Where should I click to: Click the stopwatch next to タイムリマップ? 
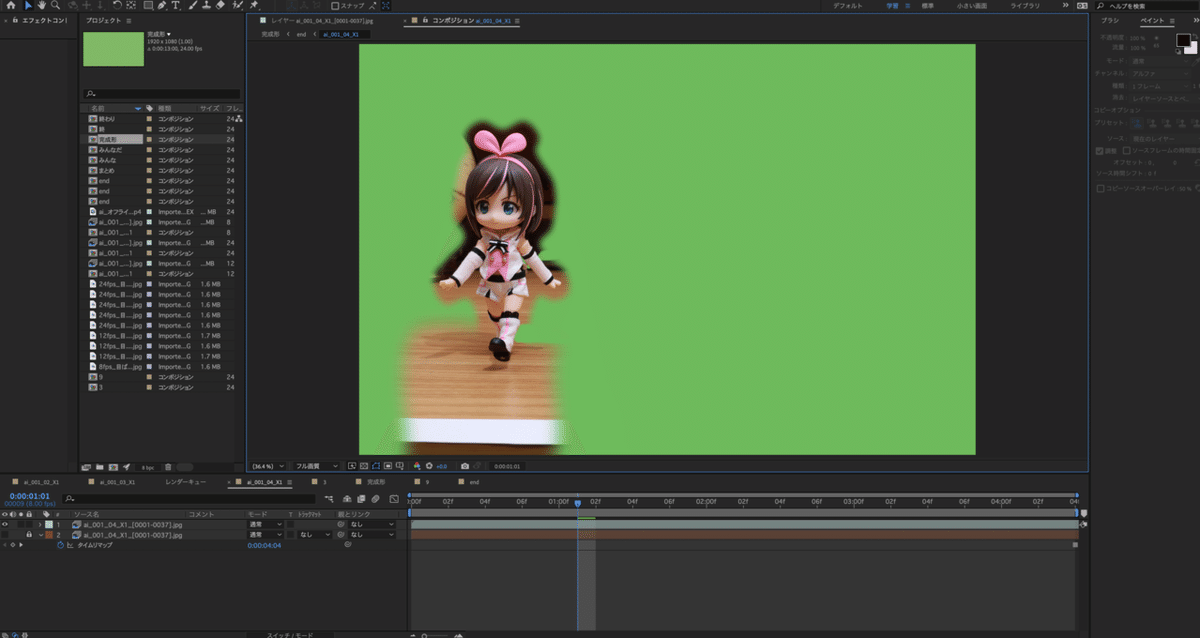tap(59, 545)
